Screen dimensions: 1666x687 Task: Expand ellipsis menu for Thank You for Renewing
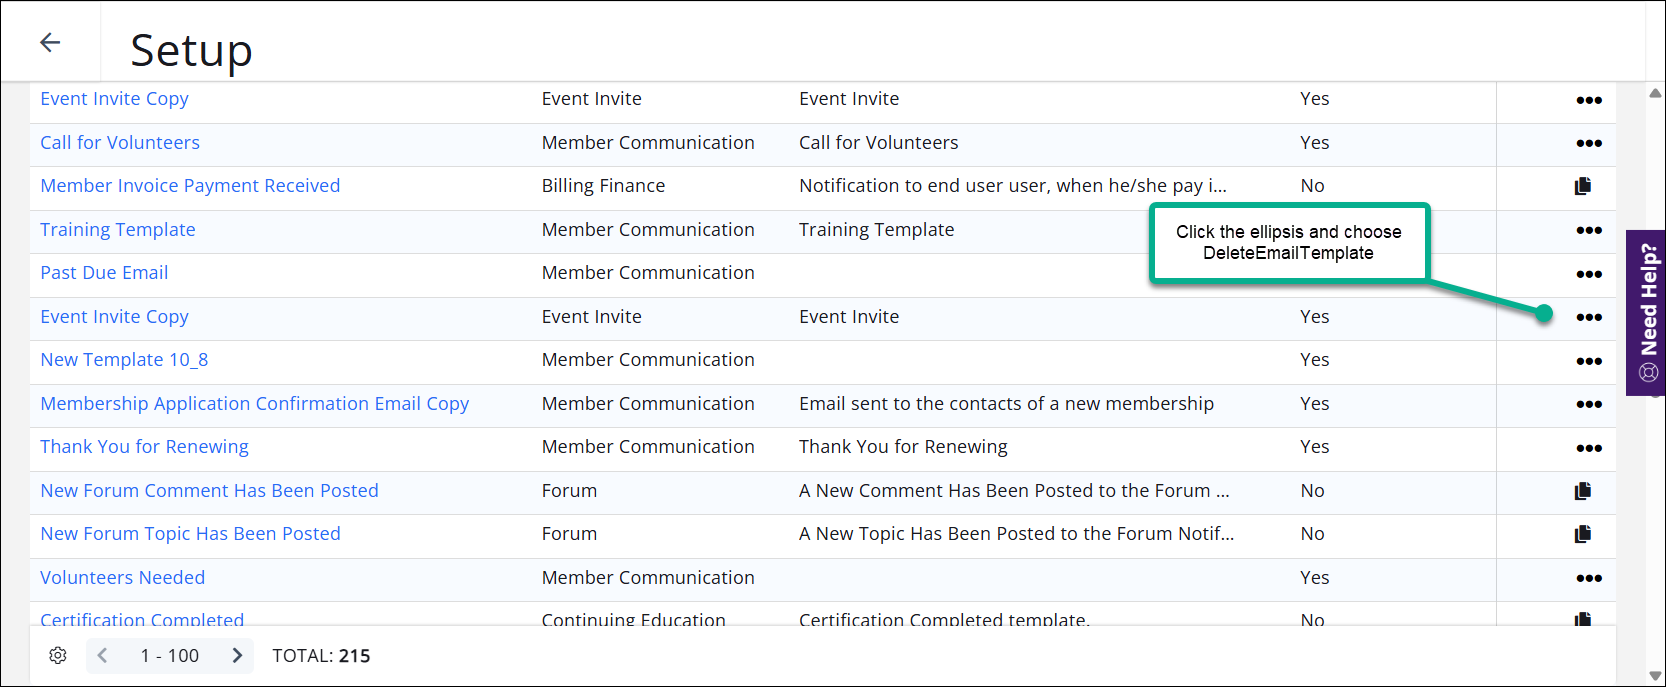pos(1589,448)
